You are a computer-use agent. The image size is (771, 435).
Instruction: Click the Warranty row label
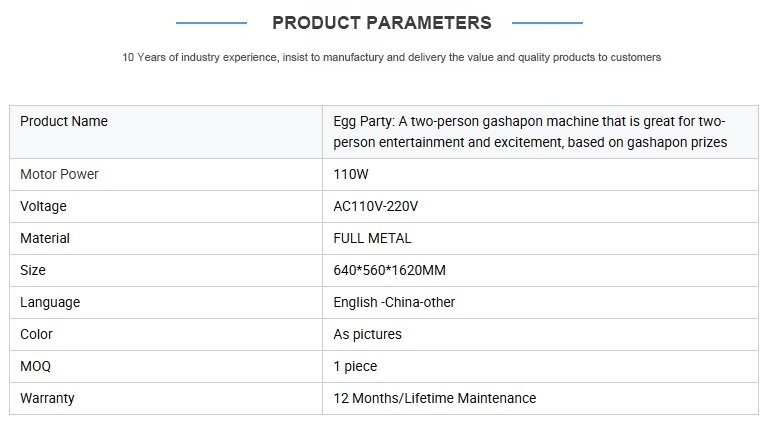tap(47, 399)
